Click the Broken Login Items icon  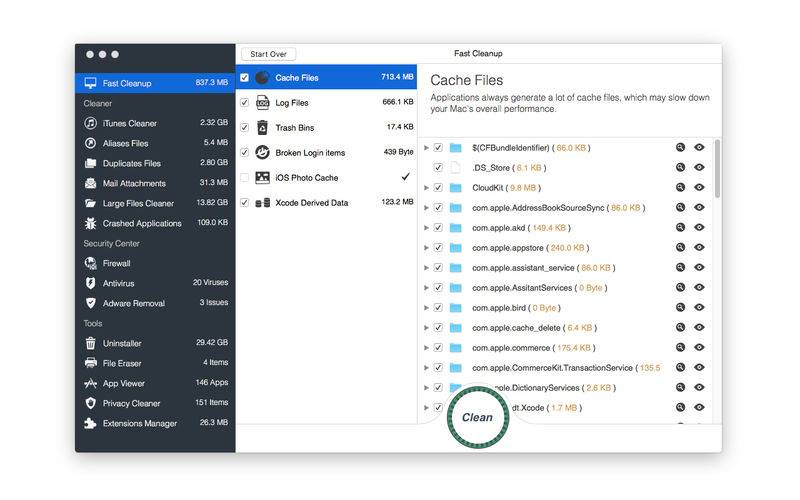(262, 152)
